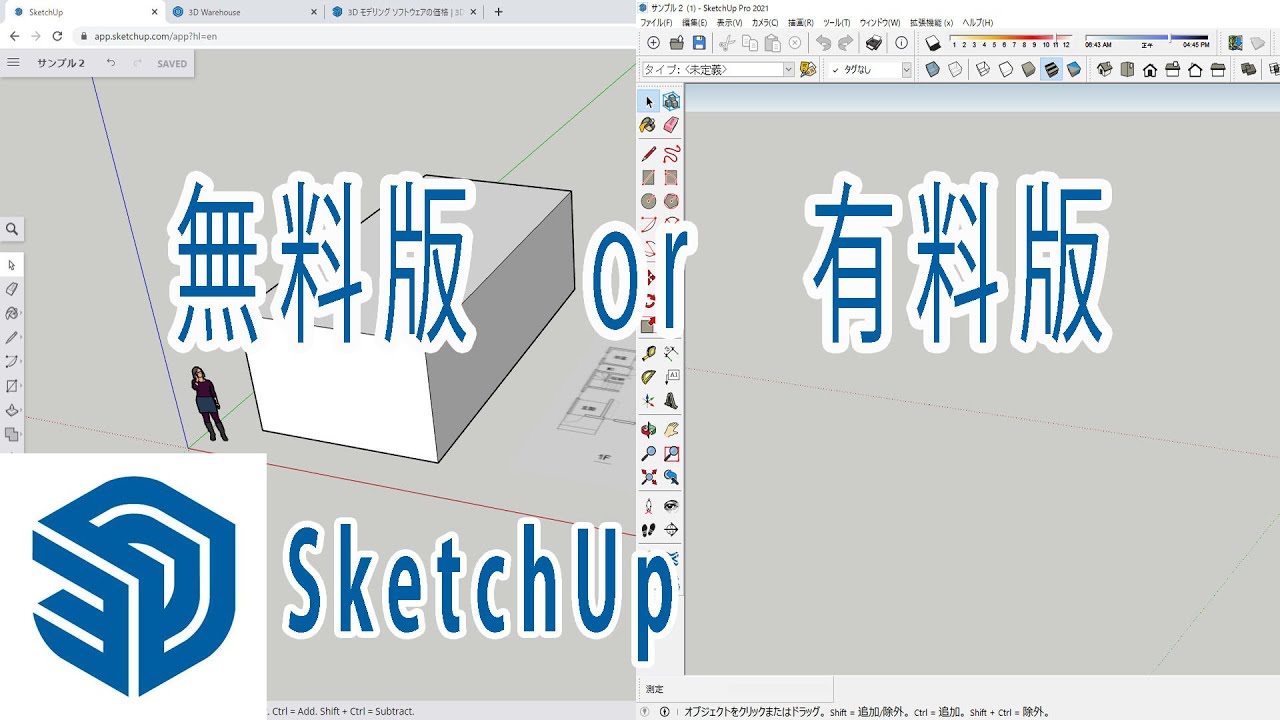Click the Make Component icon in SketchUp Pro
Screen dimensions: 1280x720
[671, 102]
